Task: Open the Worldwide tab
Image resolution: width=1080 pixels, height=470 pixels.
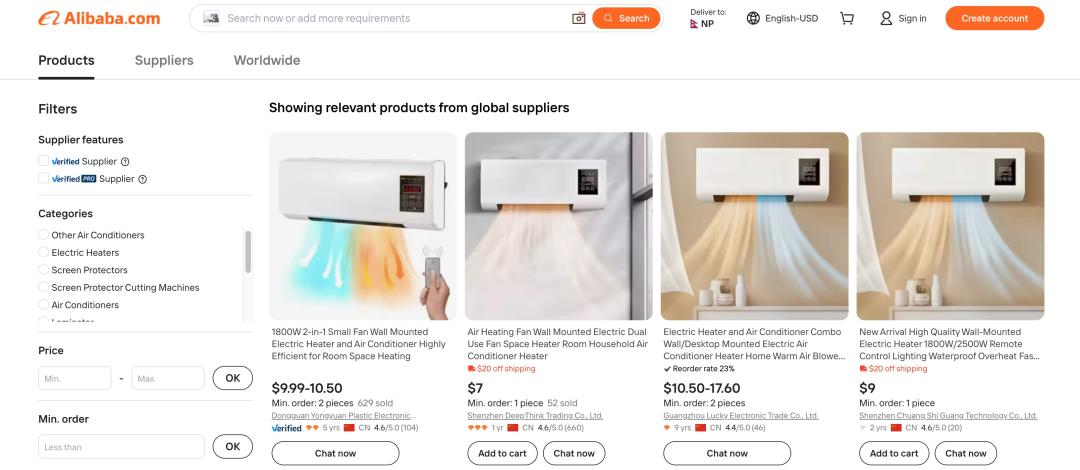Action: coord(267,60)
